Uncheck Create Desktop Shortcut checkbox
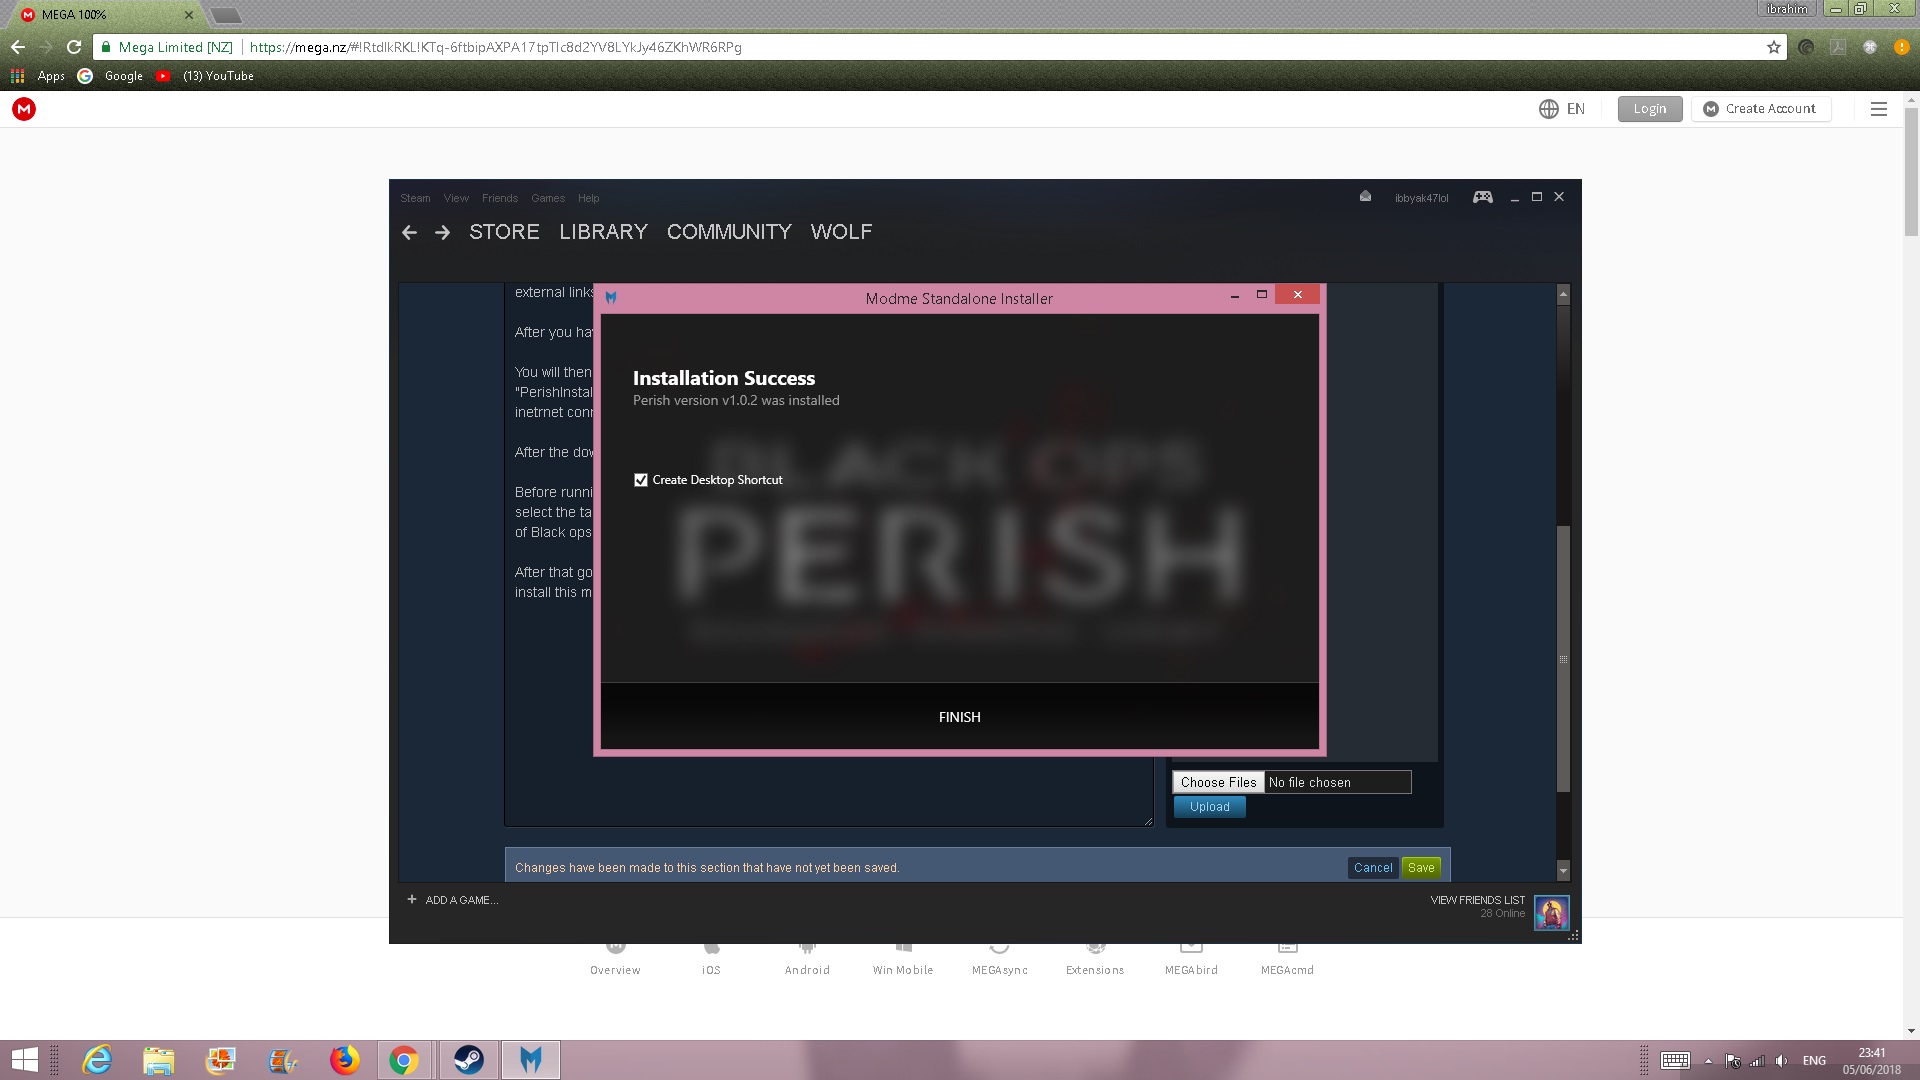Screen dimensions: 1920x1080 pos(641,480)
